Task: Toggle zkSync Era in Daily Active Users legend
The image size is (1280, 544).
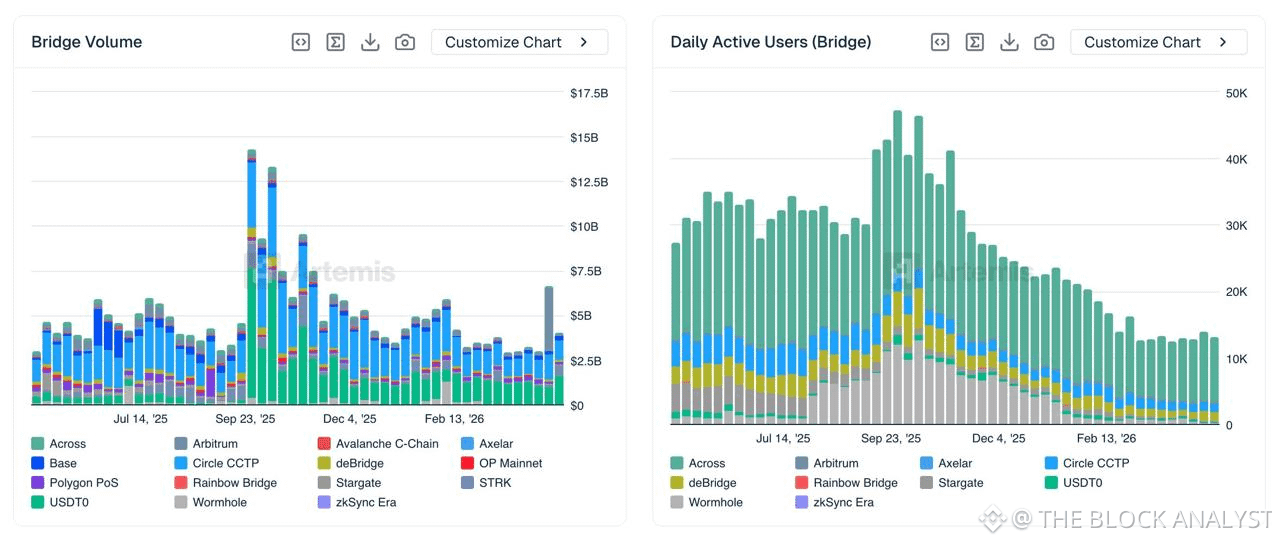Action: tap(835, 502)
